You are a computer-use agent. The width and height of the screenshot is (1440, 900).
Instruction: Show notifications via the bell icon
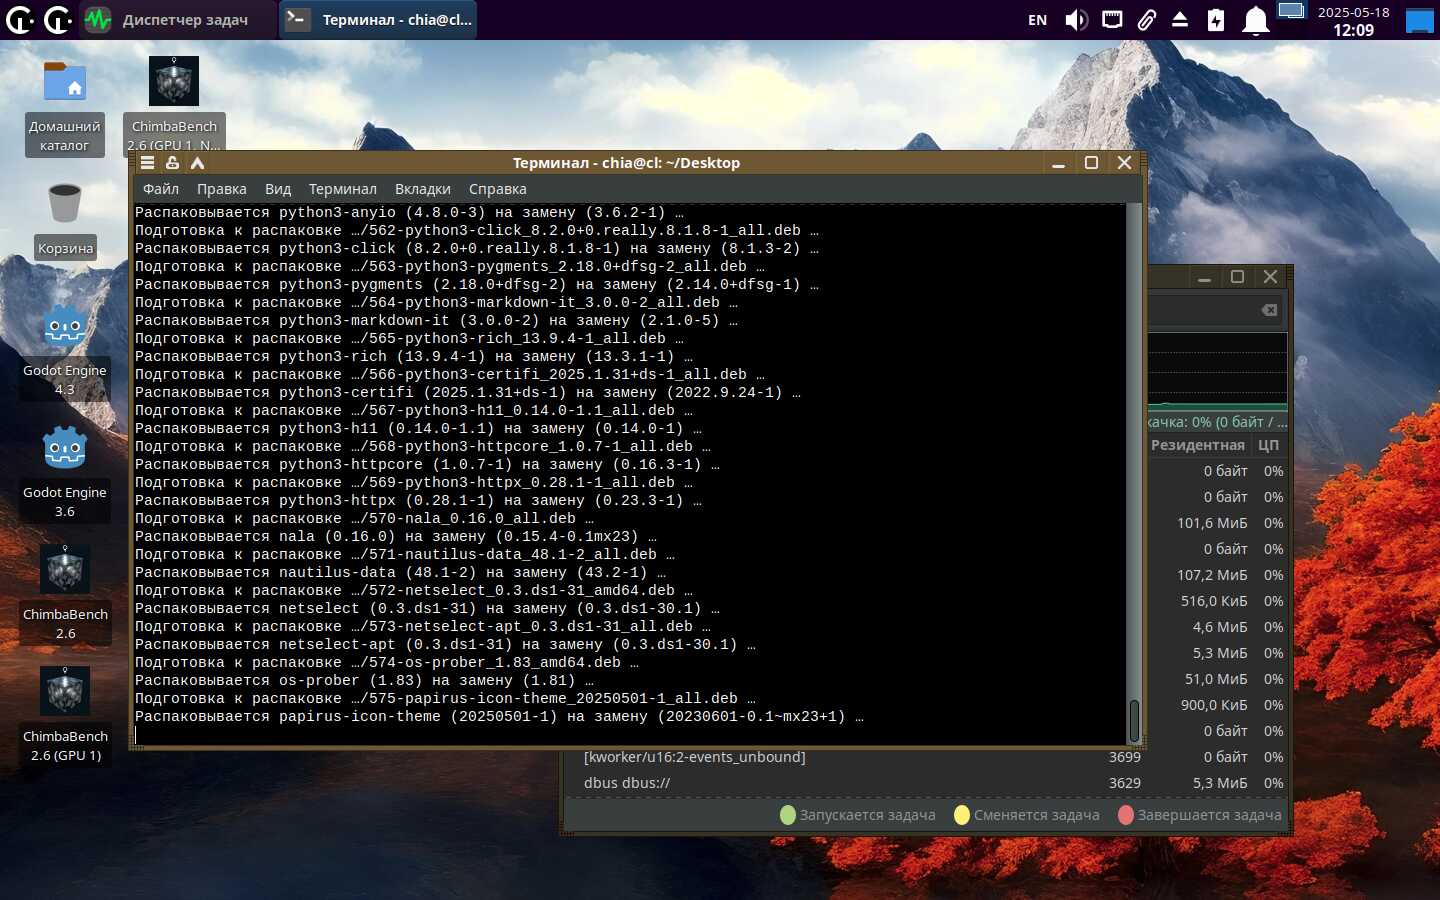point(1255,20)
